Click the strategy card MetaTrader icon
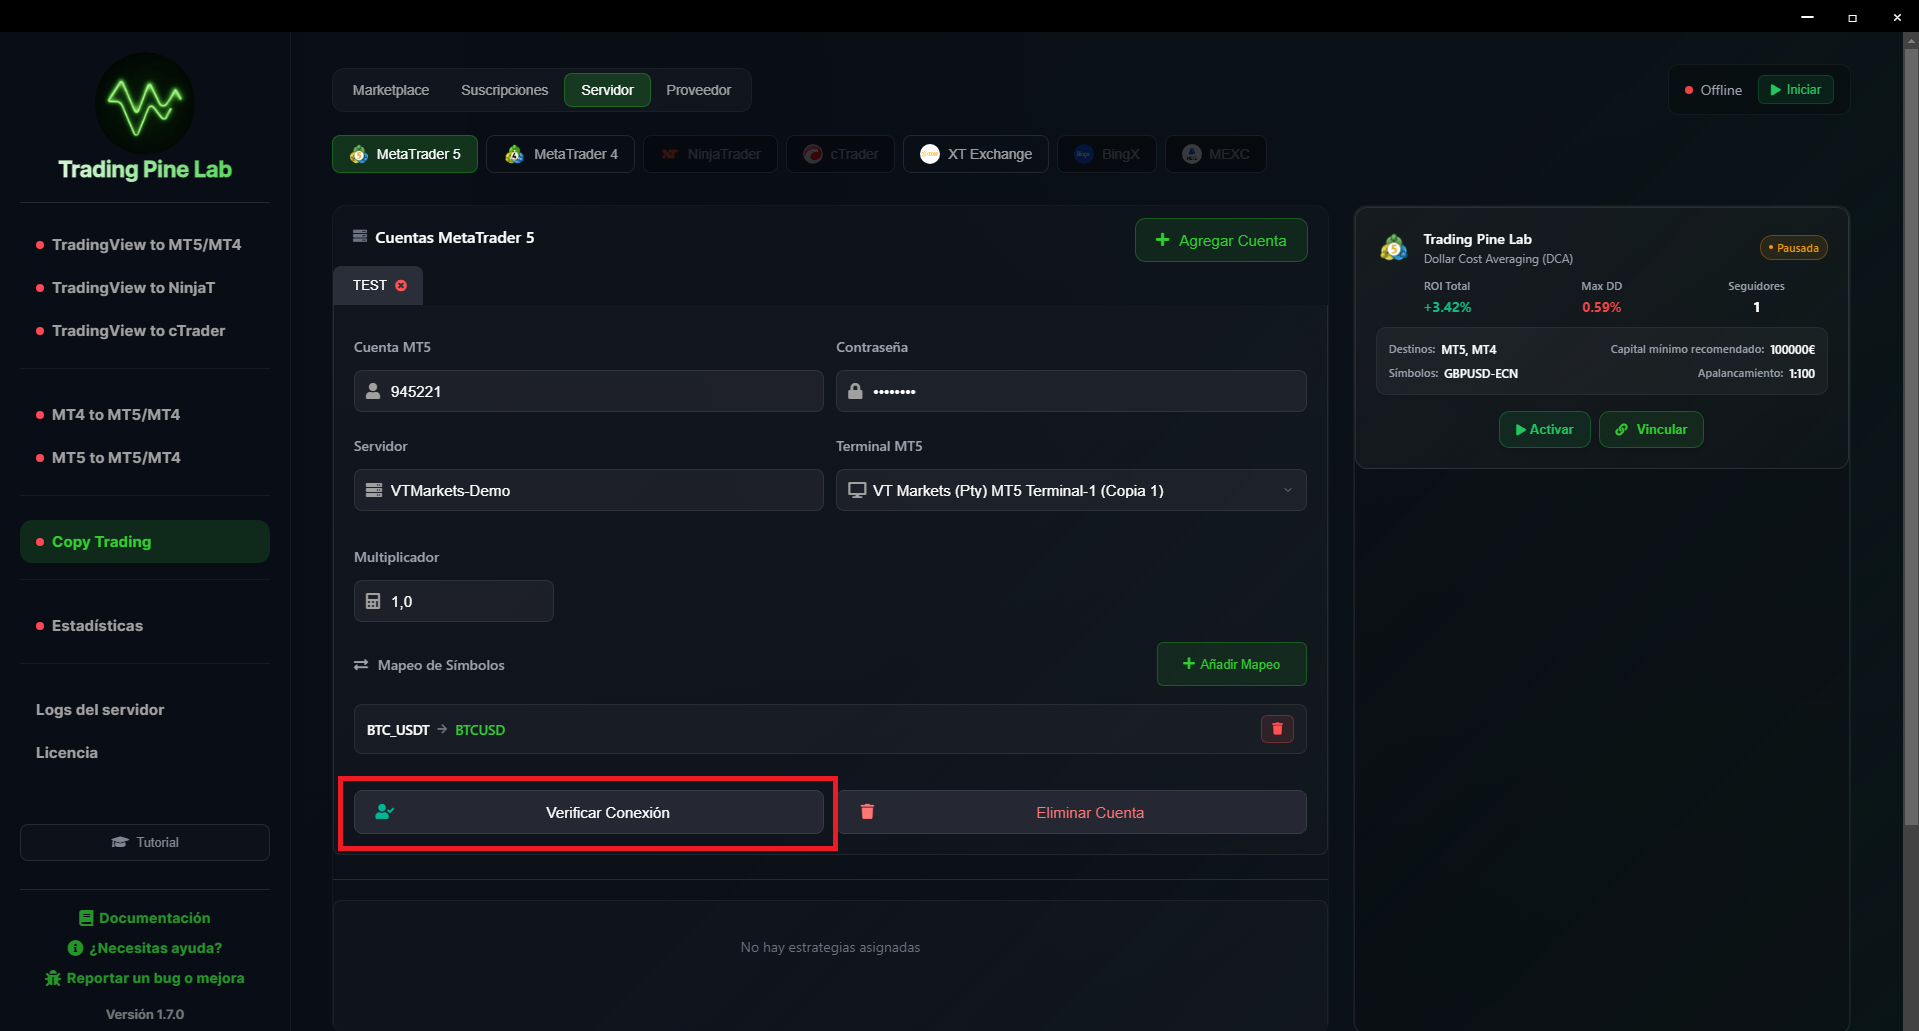This screenshot has width=1919, height=1031. pos(1393,247)
